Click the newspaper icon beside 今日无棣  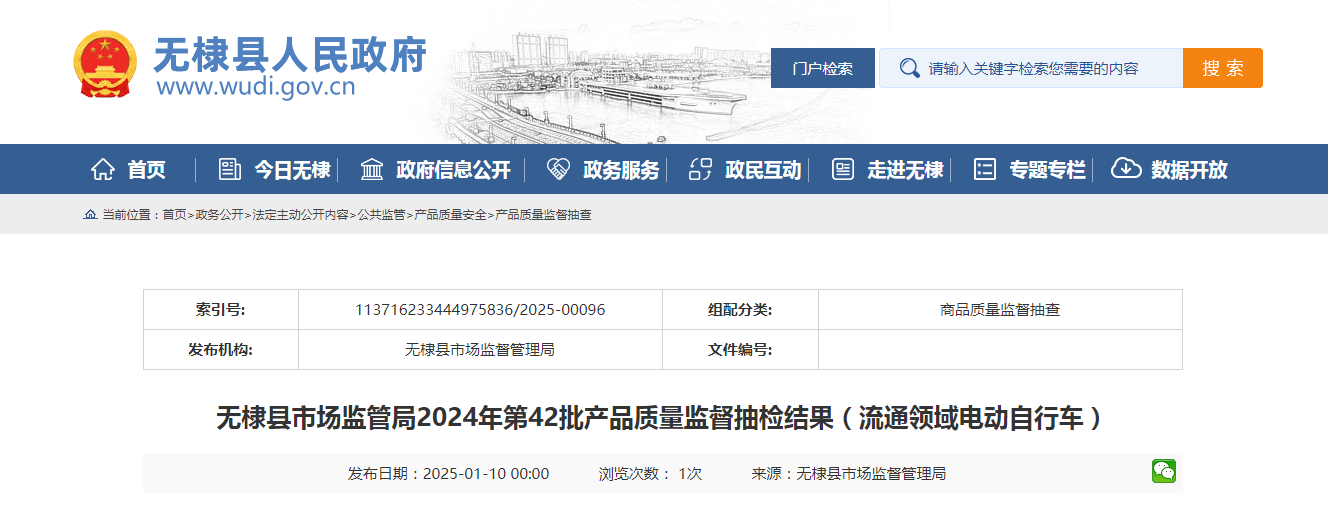[230, 170]
